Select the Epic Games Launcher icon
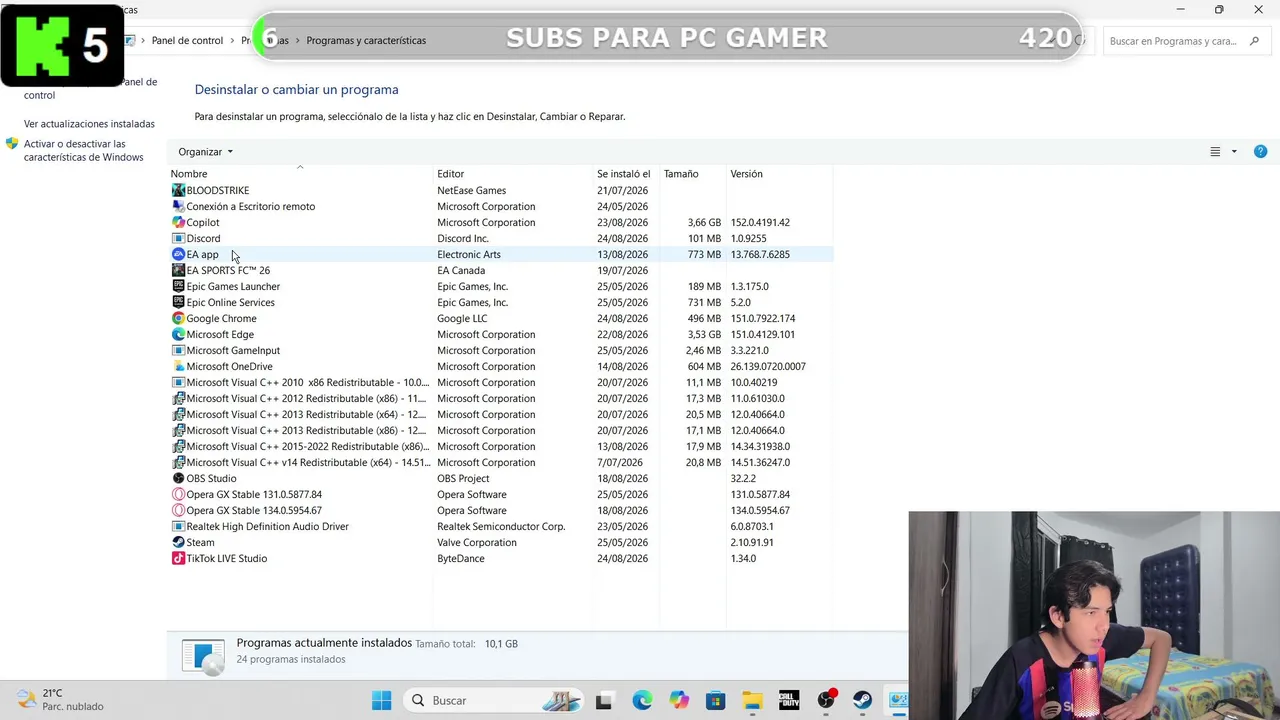 click(178, 286)
